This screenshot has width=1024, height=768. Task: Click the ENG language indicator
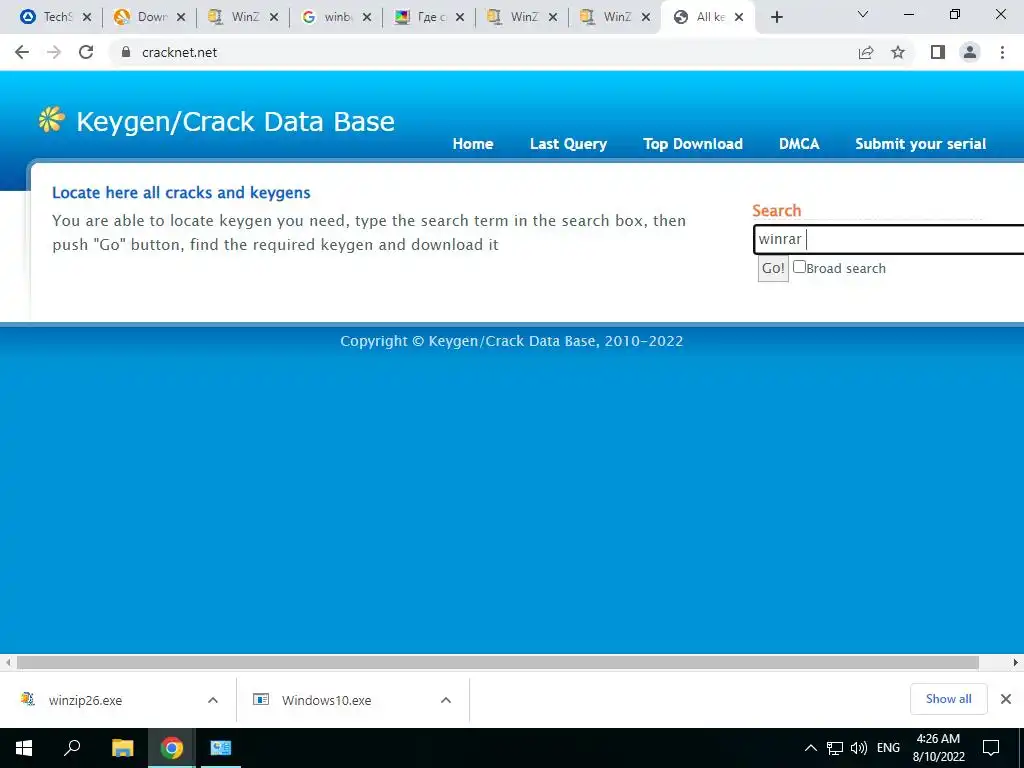tap(888, 748)
